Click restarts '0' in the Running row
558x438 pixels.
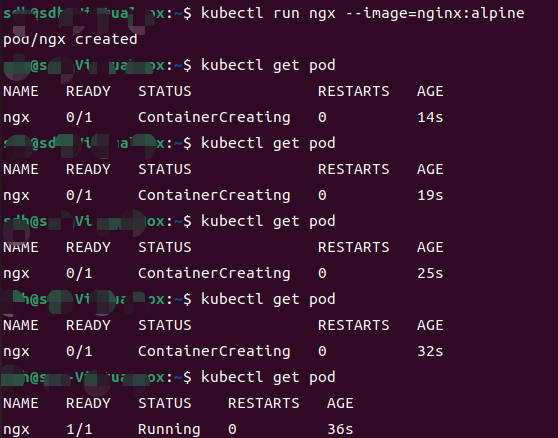click(x=232, y=429)
